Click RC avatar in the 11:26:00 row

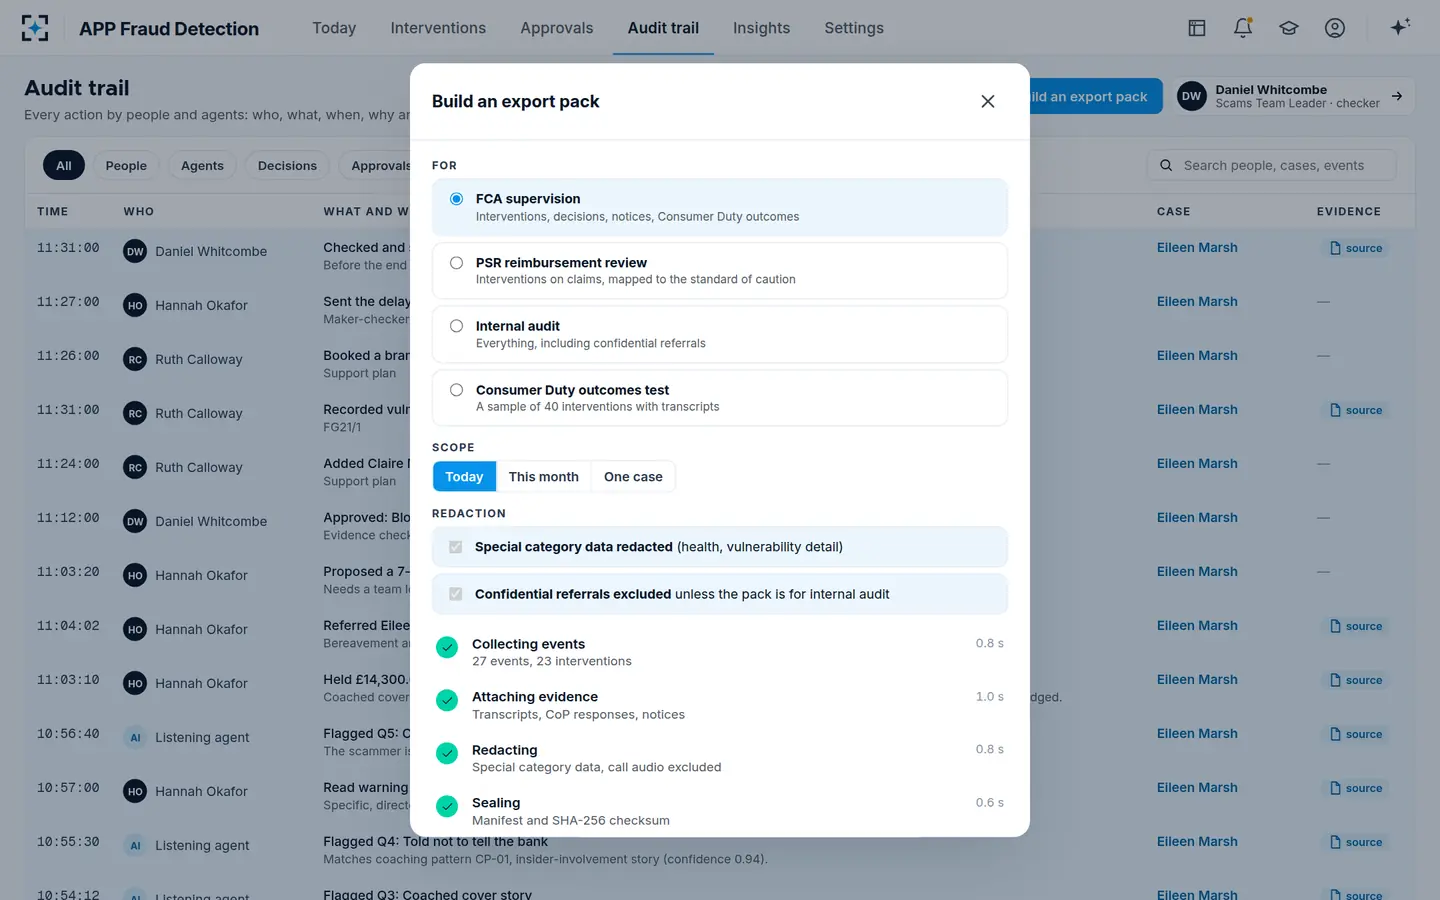135,359
